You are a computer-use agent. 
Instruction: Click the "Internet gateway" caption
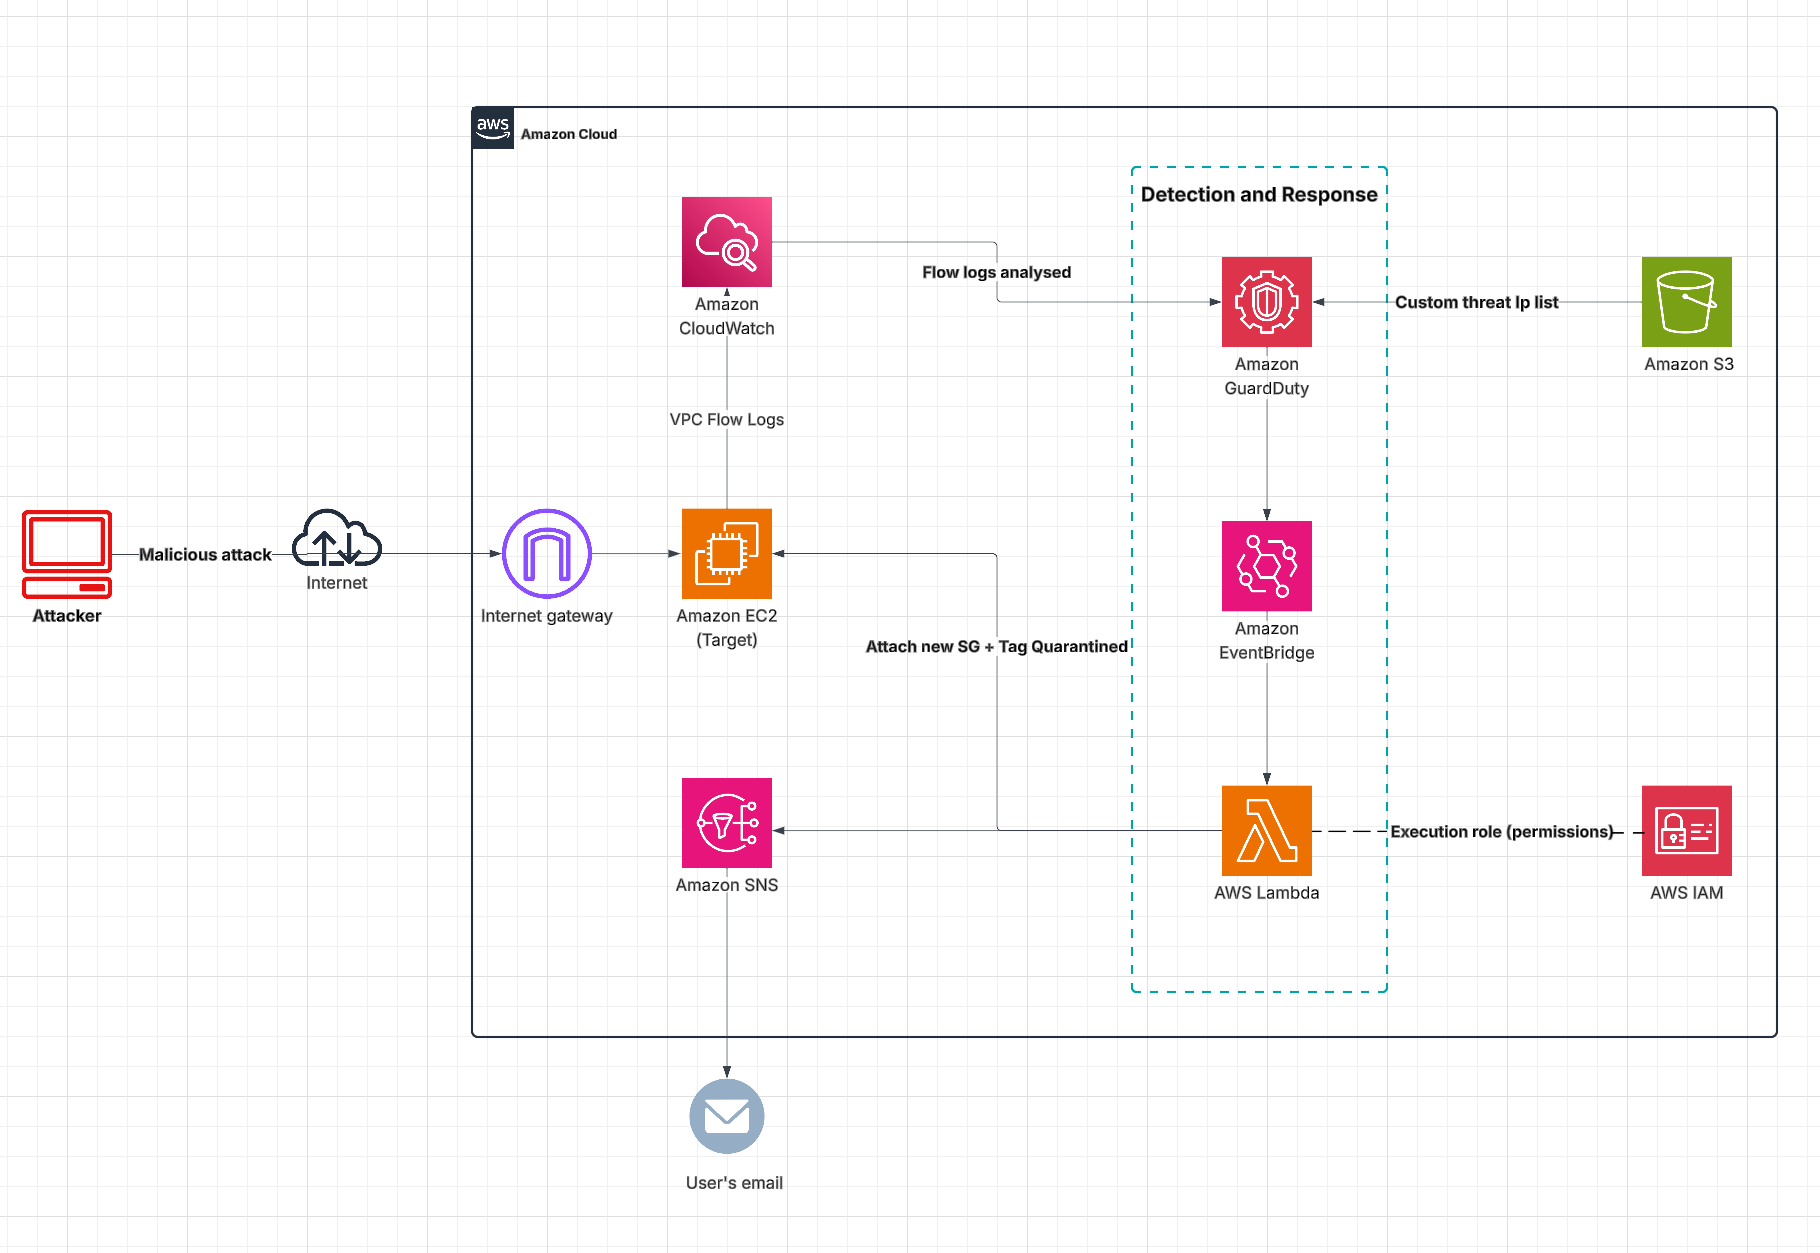click(547, 616)
